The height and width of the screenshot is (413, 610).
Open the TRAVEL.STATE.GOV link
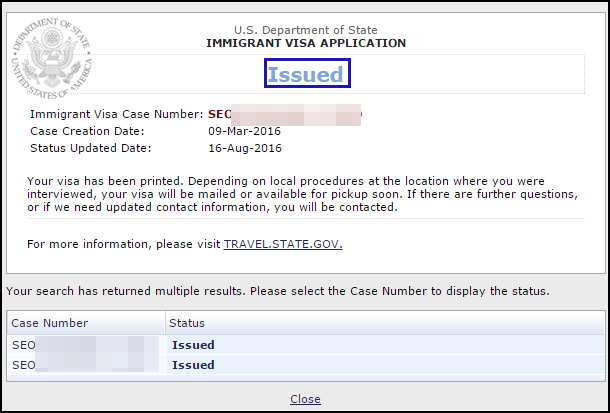pos(283,244)
